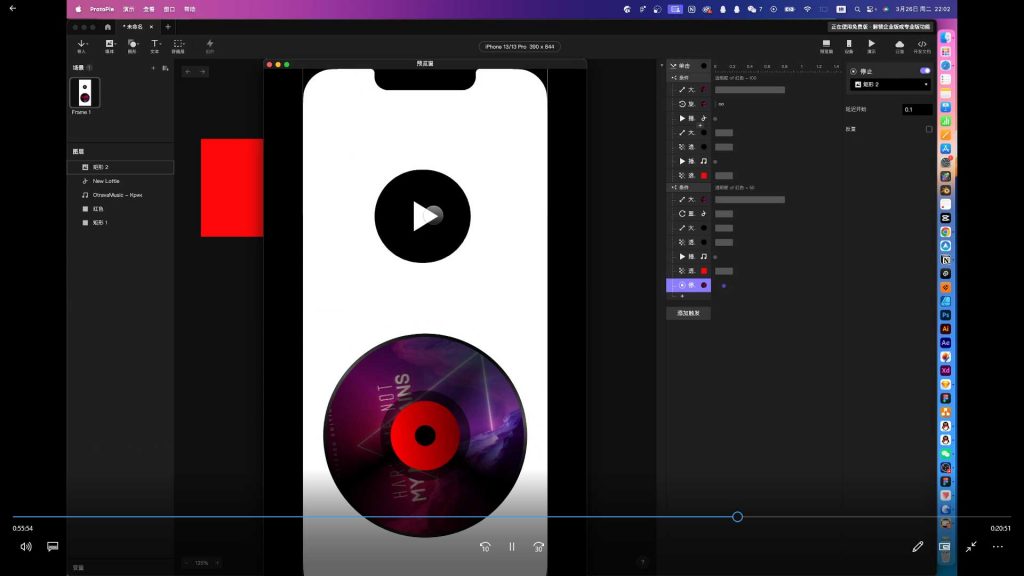Check the checkbox in response properties panel
The width and height of the screenshot is (1024, 576).
click(929, 129)
